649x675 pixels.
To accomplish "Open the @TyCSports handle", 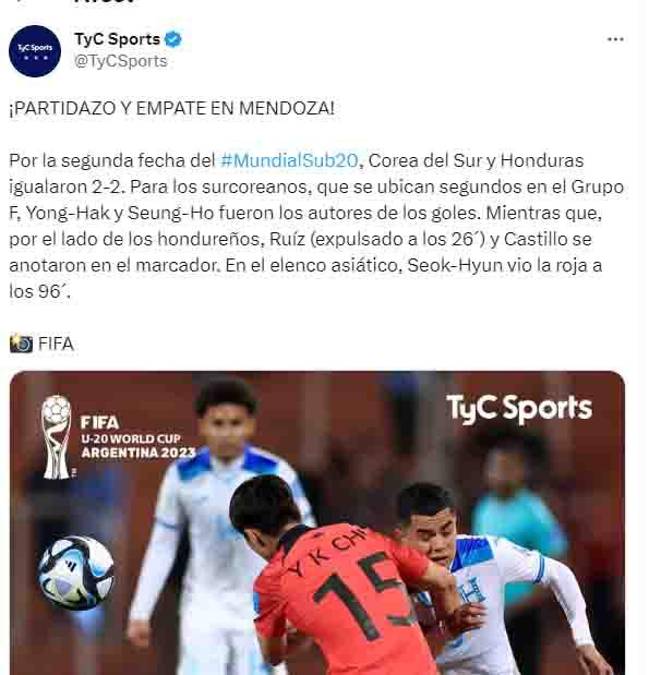I will click(121, 61).
